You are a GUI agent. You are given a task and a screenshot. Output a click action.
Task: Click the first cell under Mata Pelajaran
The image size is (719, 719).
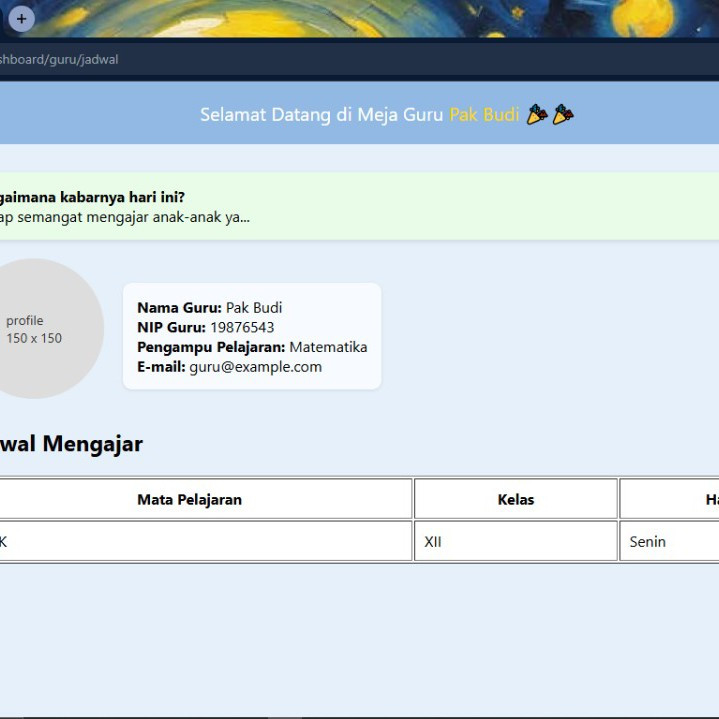[x=200, y=542]
